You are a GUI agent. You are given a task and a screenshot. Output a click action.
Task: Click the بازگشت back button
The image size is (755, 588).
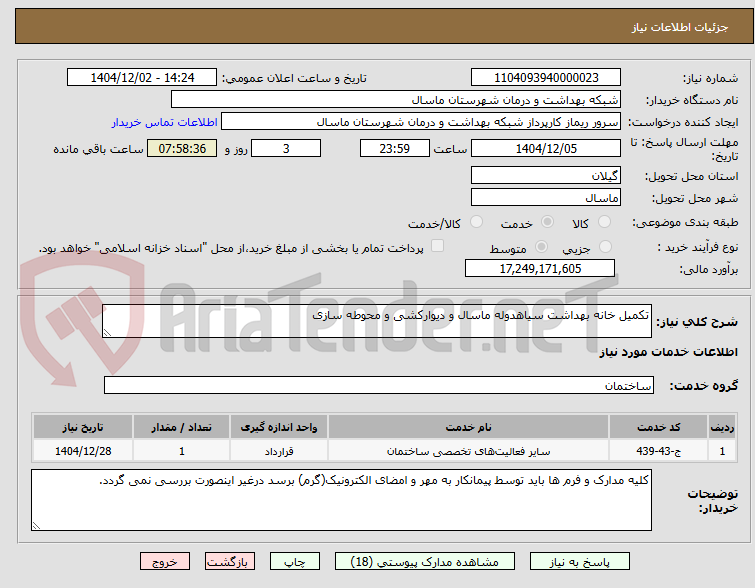tap(230, 562)
